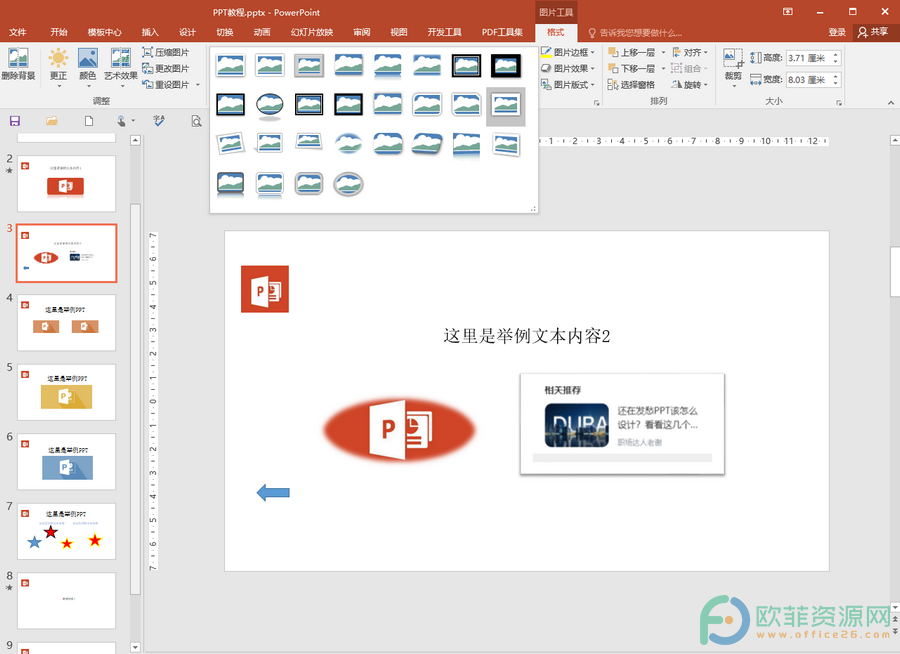The image size is (900, 654).
Task: Open the picture styles dialog launcher
Action: click(x=596, y=103)
